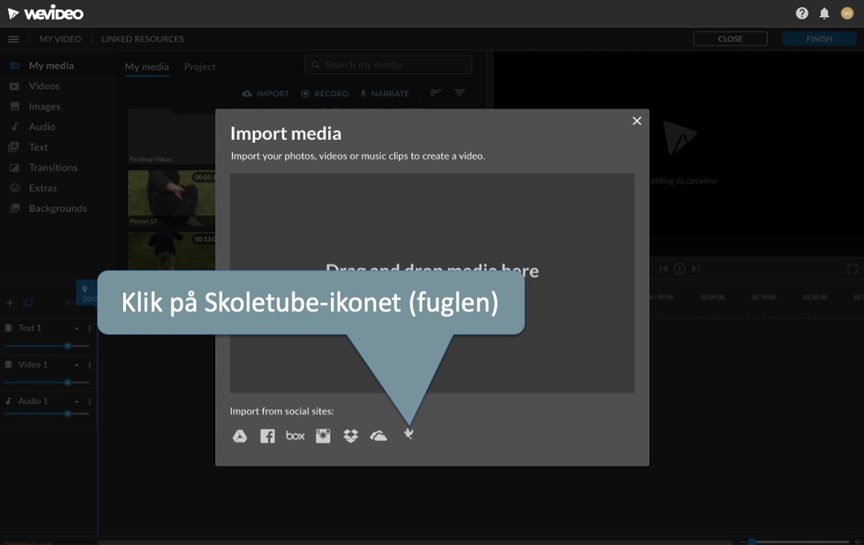The height and width of the screenshot is (545, 864).
Task: Open the filter media icon
Action: point(459,93)
